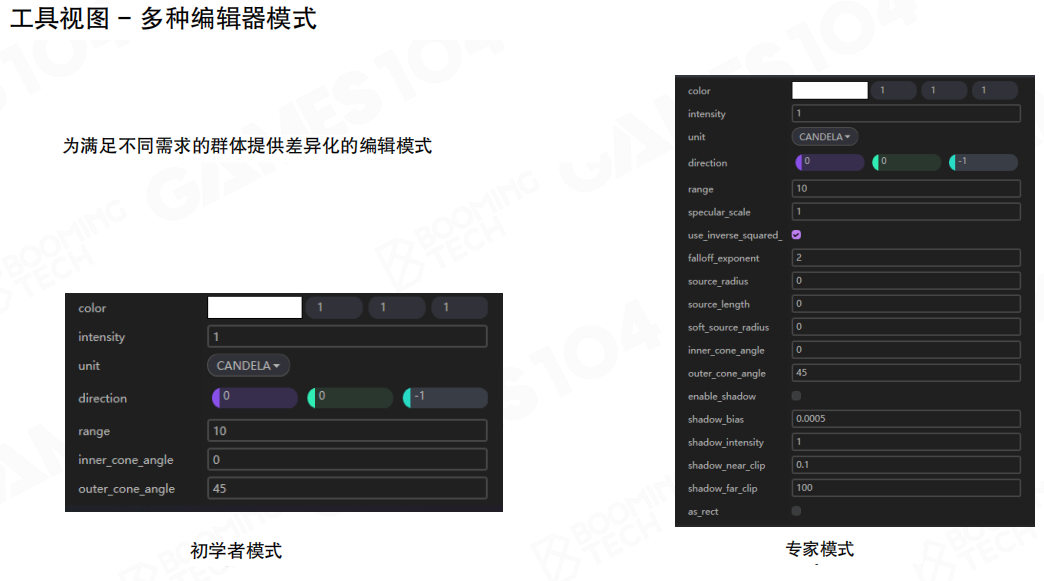Enable the enable_shadow checkbox
Viewport: 1044px width, 581px height.
pos(796,396)
